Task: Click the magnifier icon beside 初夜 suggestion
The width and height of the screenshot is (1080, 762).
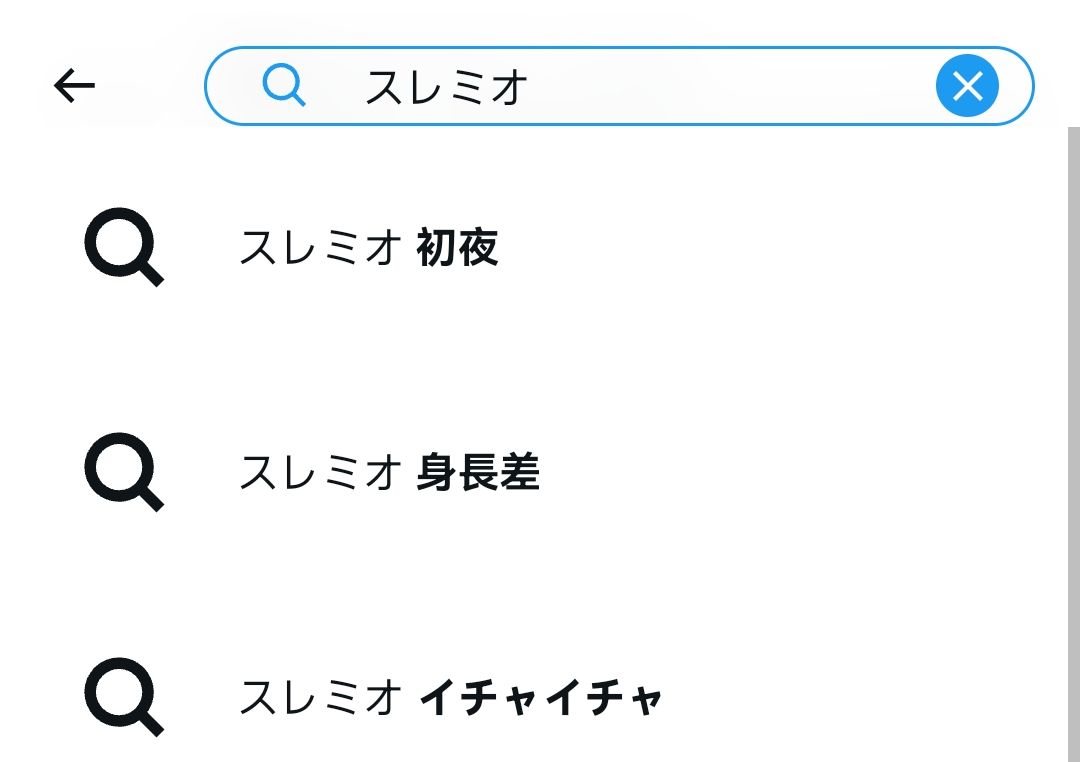Action: (124, 247)
